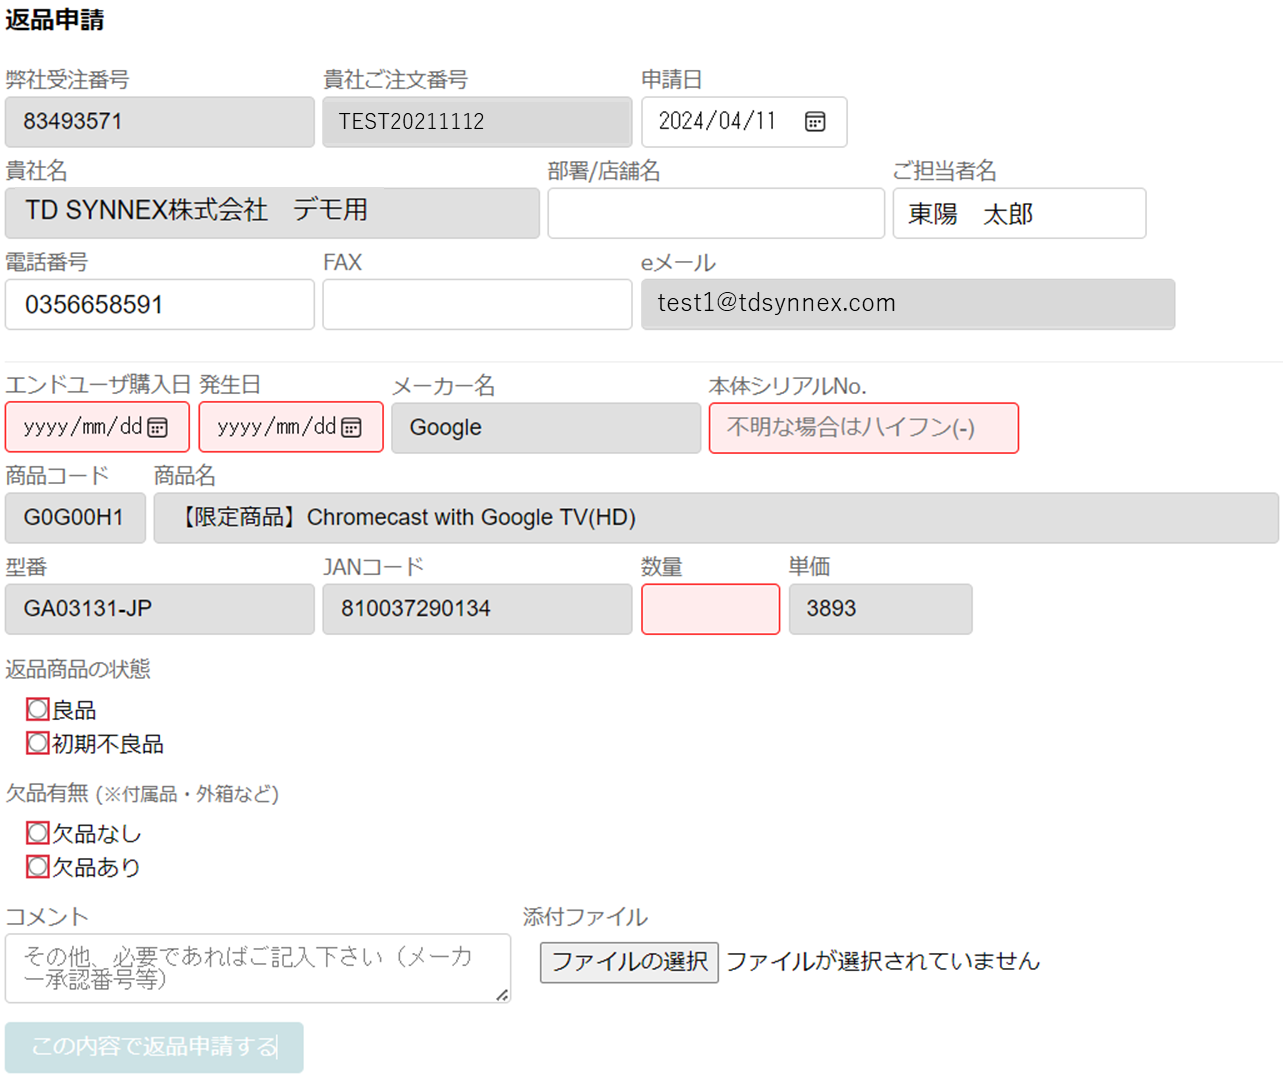Click the エンドユーザ購入日 date placeholder

point(83,427)
